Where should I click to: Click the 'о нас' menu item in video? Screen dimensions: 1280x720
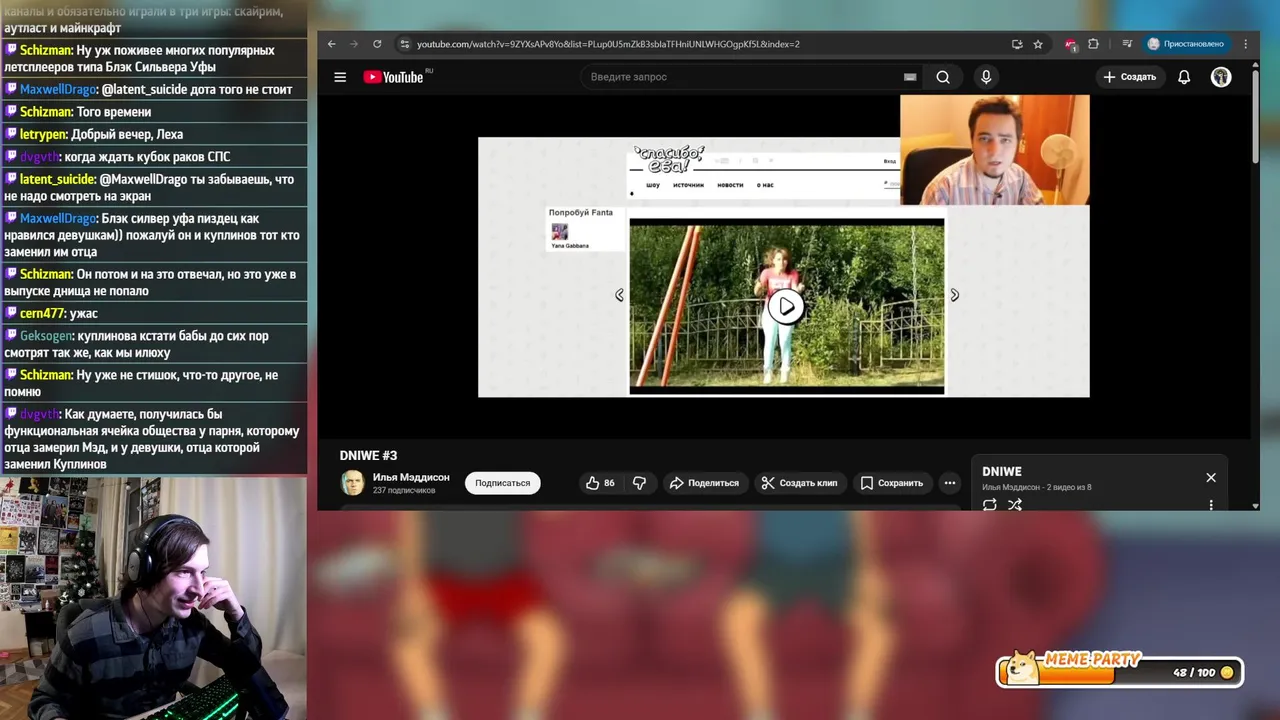click(x=765, y=185)
